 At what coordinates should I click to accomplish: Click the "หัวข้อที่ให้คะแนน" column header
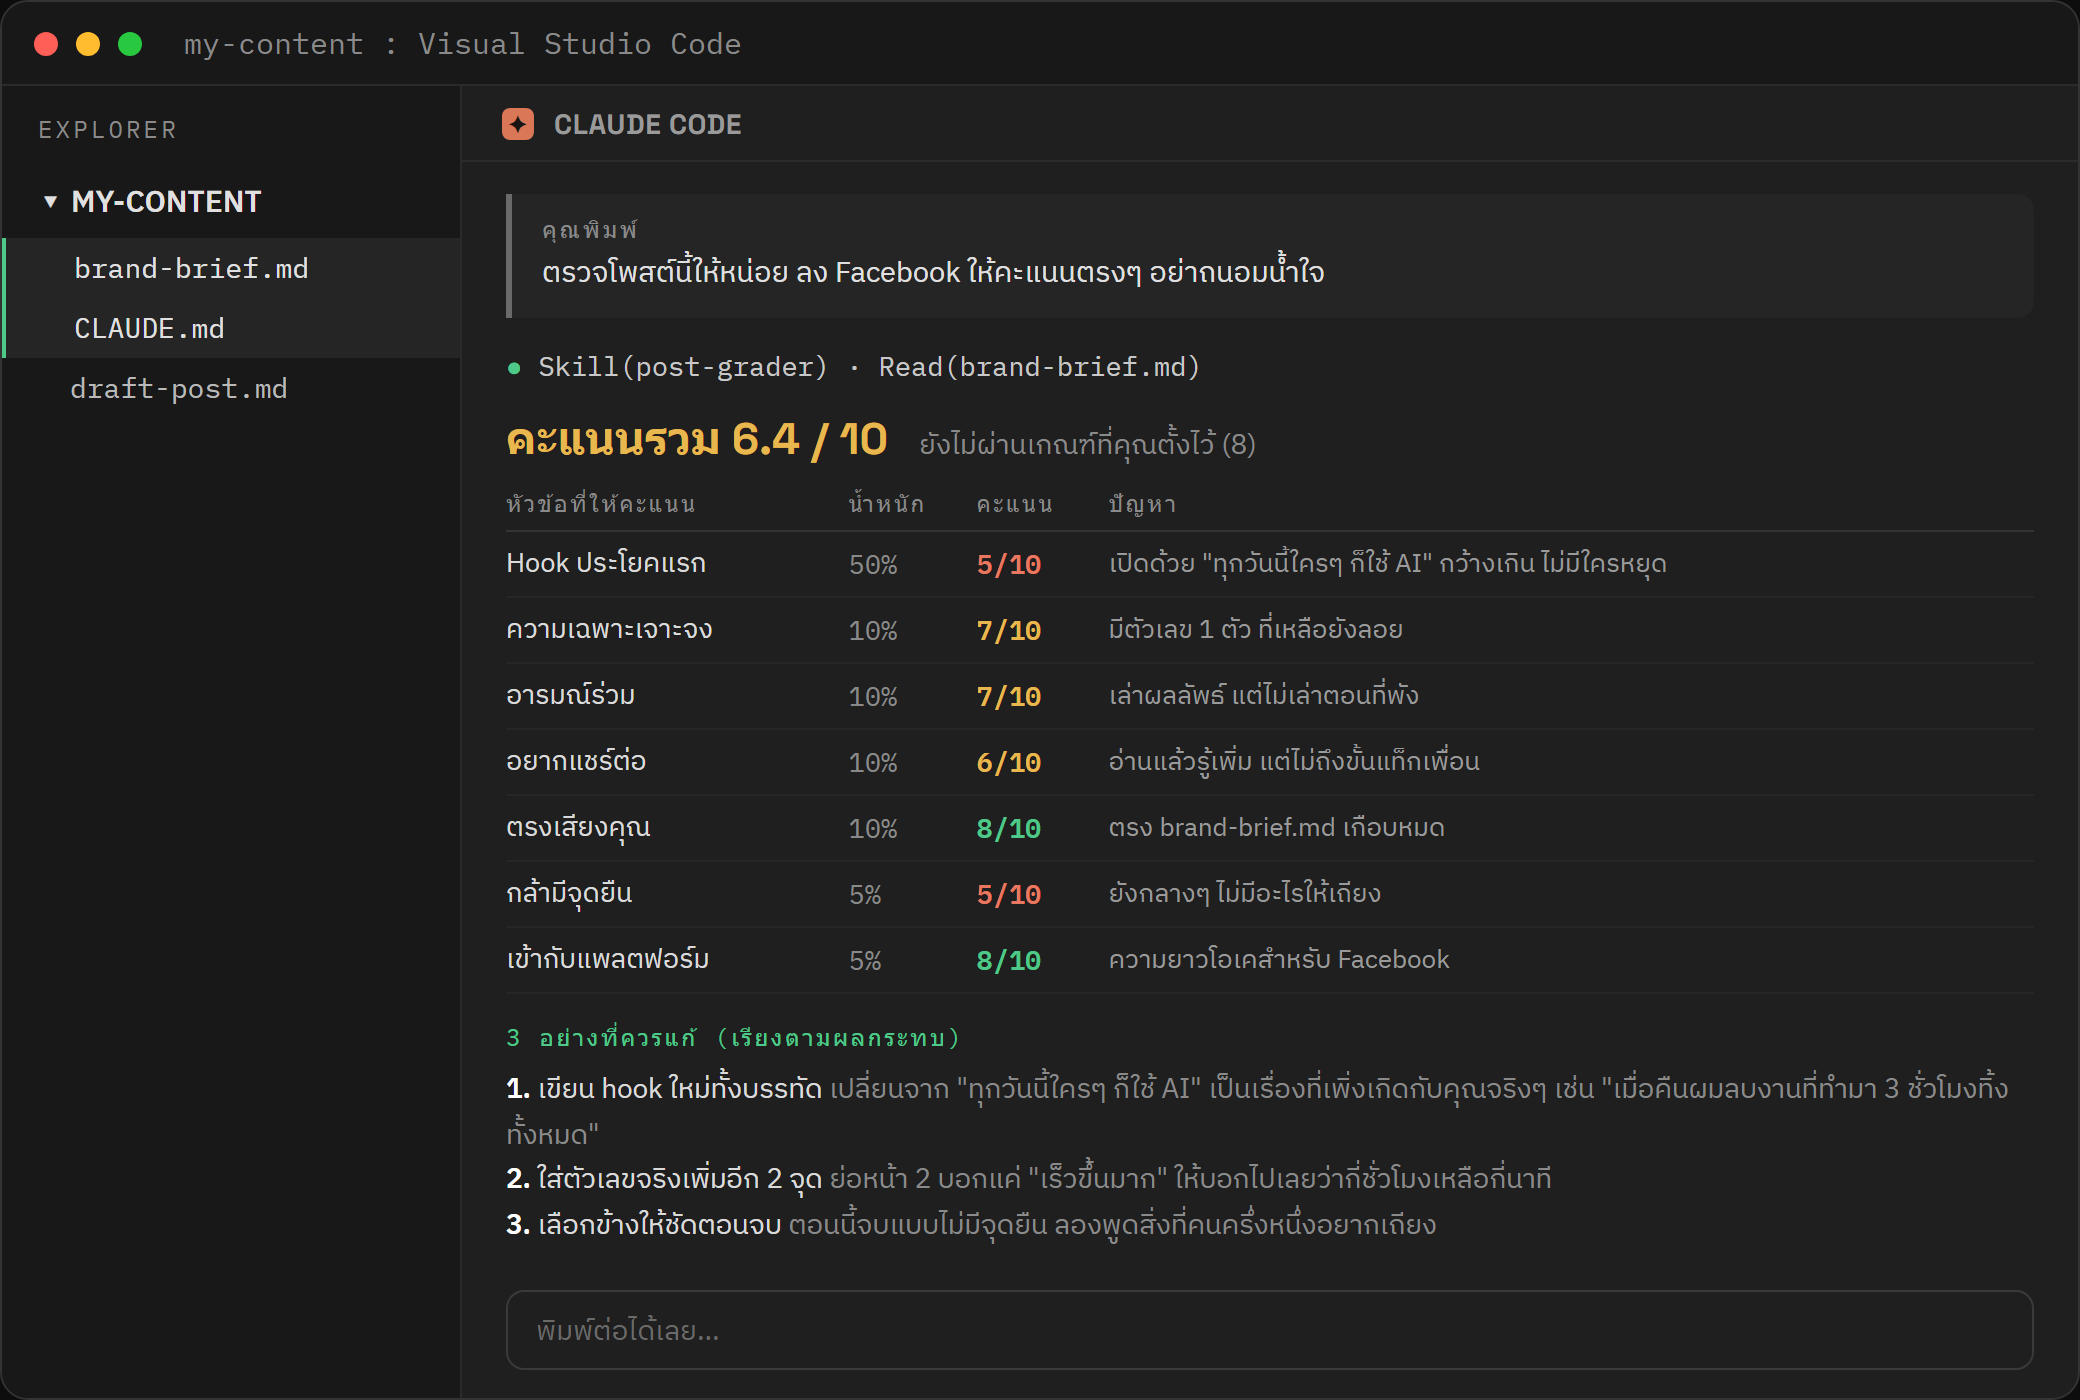pos(601,504)
